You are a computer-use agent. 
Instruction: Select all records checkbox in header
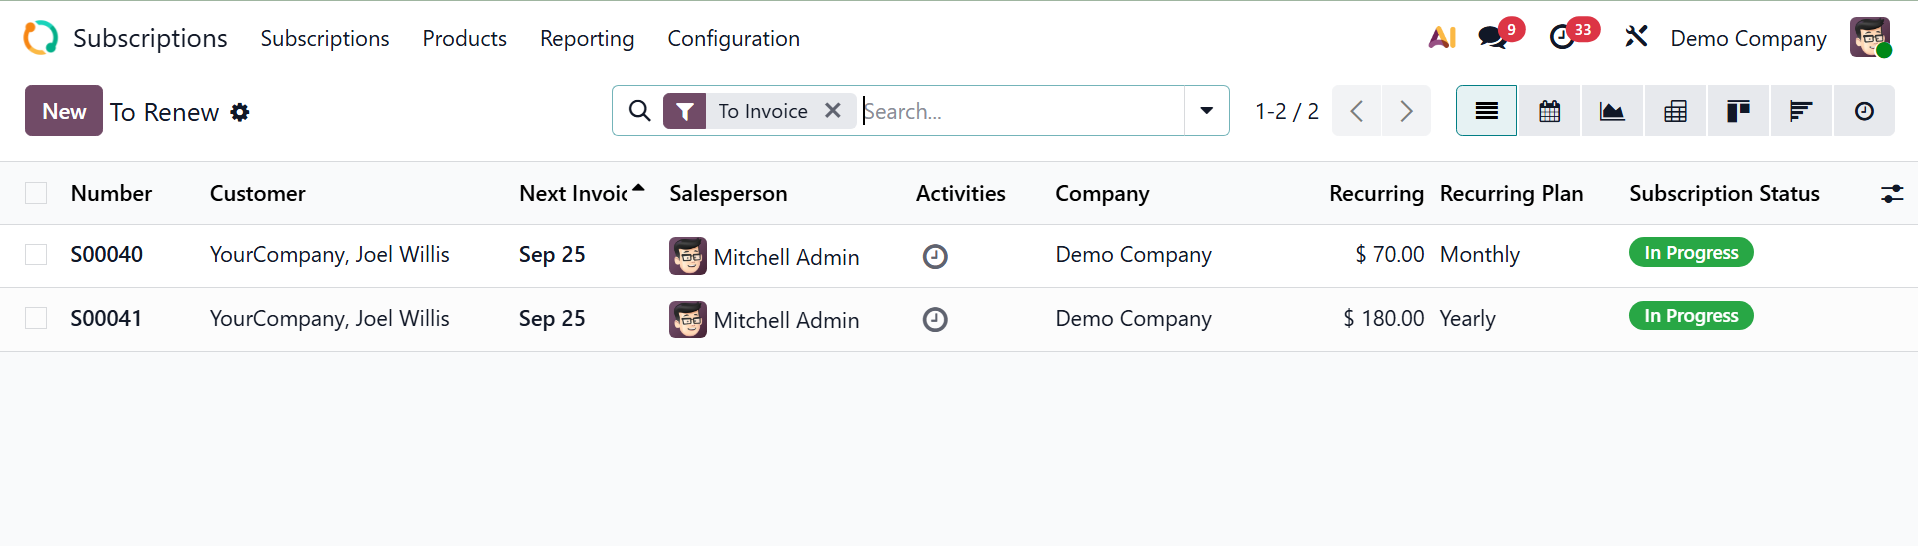(36, 193)
